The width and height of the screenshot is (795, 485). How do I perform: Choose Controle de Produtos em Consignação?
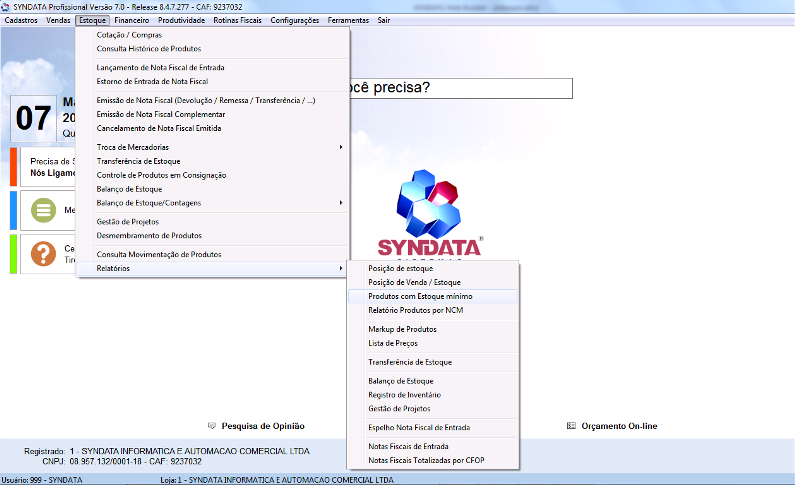pos(213,175)
